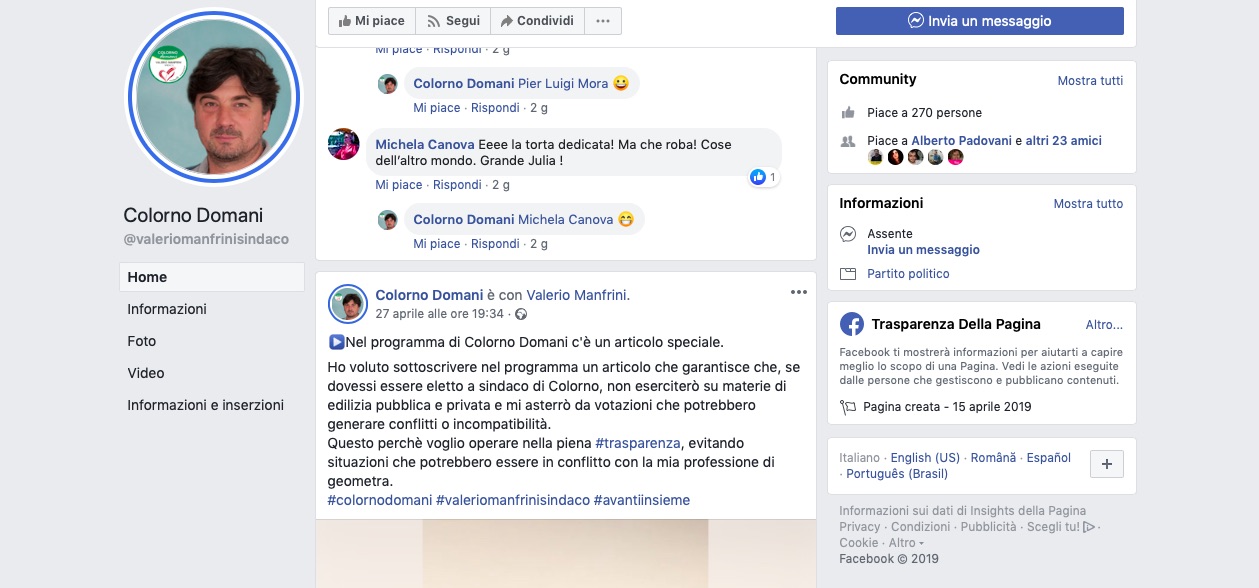1259x588 pixels.
Task: Open the three-dot menu beside Condividi
Action: coord(603,21)
